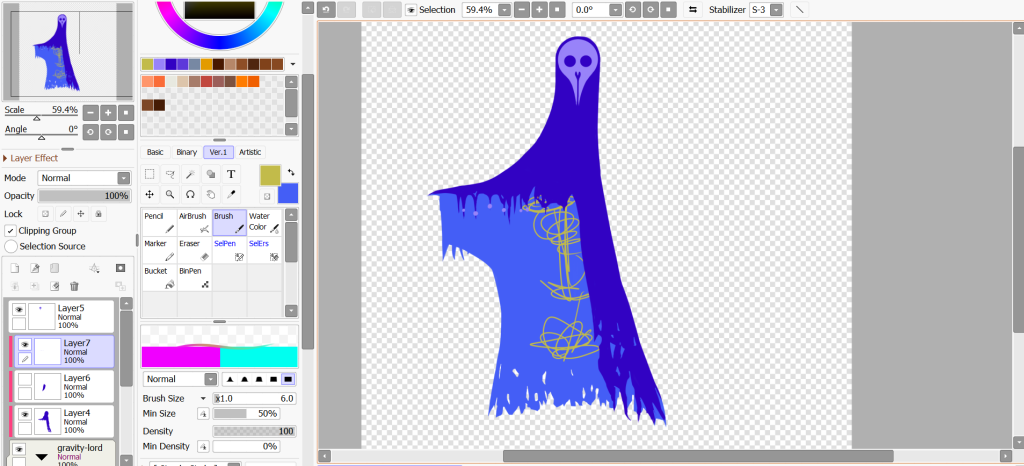Screen dimensions: 1024x466
Task: Hide the gravity-lord layer group
Action: pos(18,449)
